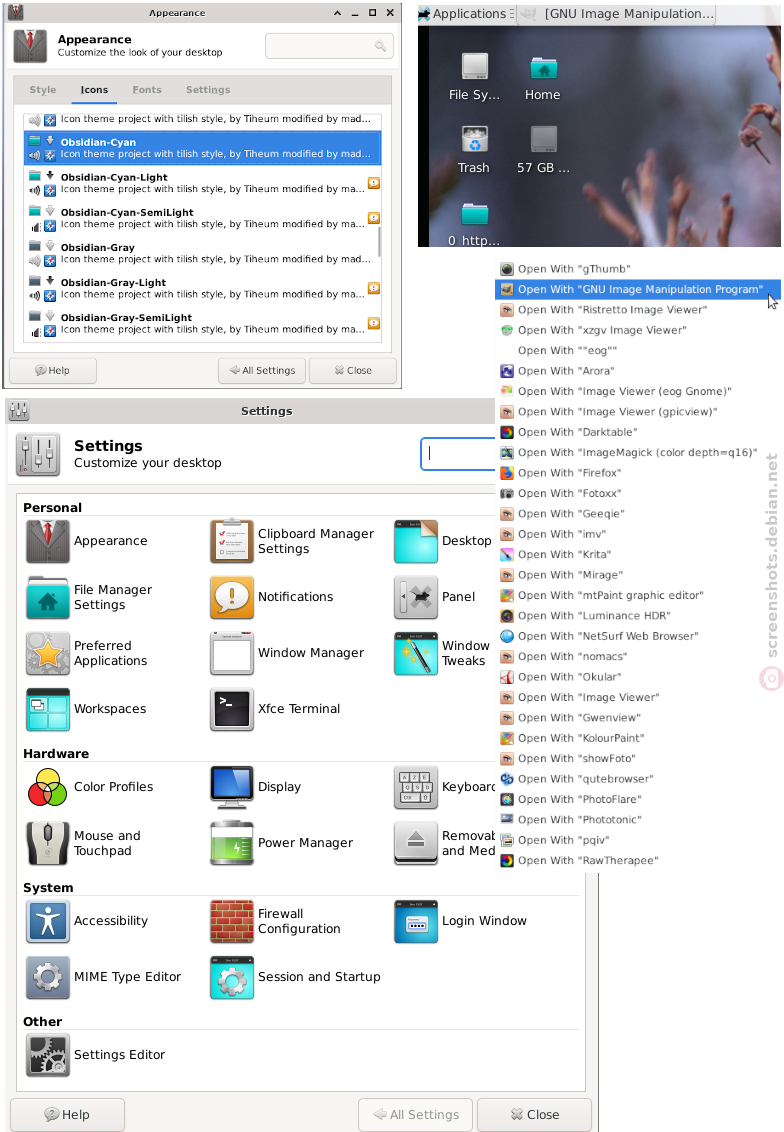Open File Manager Settings icon
Screen dimensions: 784x1132
coord(48,597)
